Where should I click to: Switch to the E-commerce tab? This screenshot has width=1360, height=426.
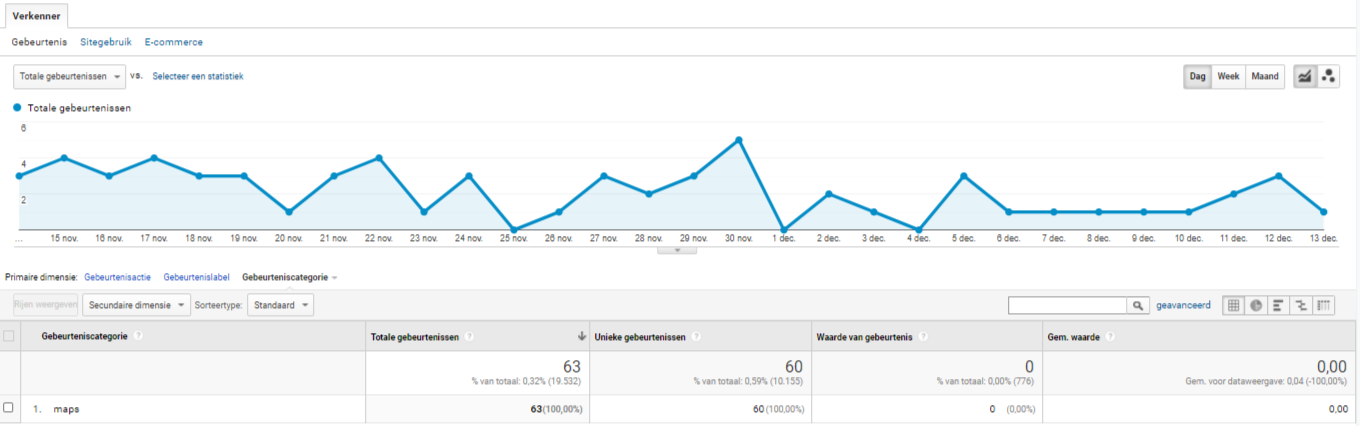click(174, 42)
